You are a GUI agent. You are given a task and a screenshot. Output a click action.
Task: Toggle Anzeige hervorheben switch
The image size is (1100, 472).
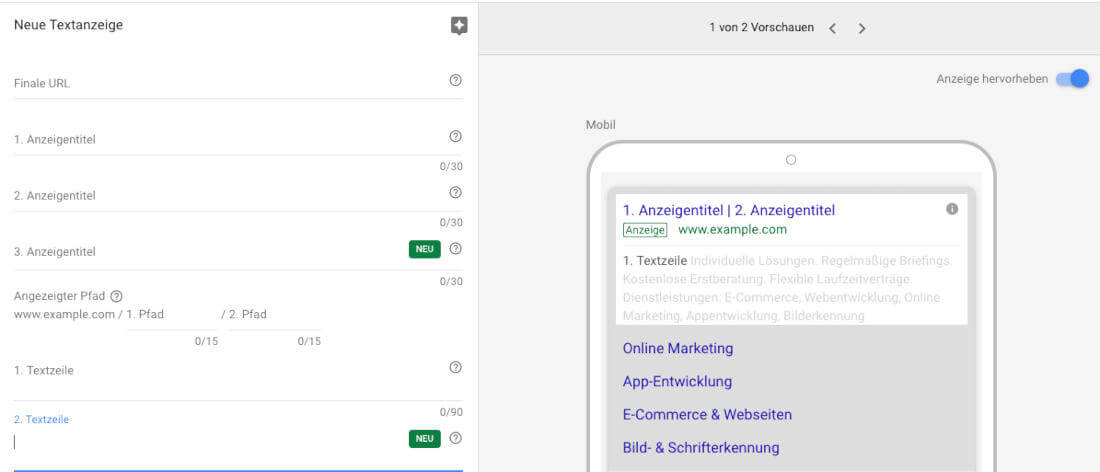pos(1073,79)
